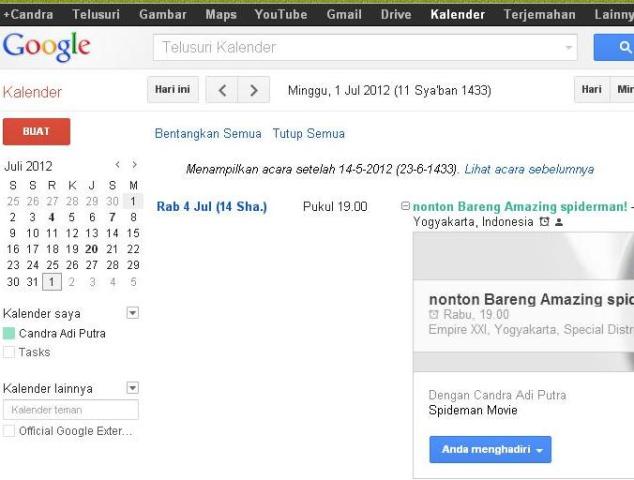Collapse the nonton Bareng event details

(405, 206)
